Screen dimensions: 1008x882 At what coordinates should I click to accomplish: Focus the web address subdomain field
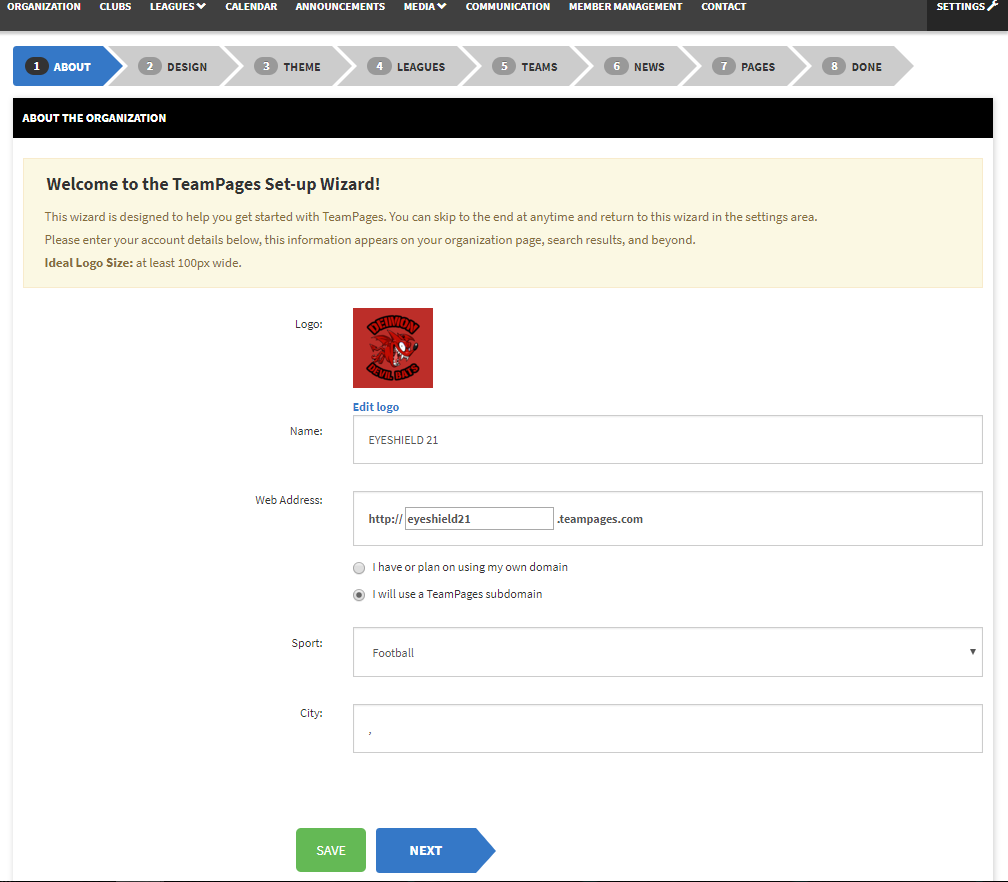click(x=478, y=519)
